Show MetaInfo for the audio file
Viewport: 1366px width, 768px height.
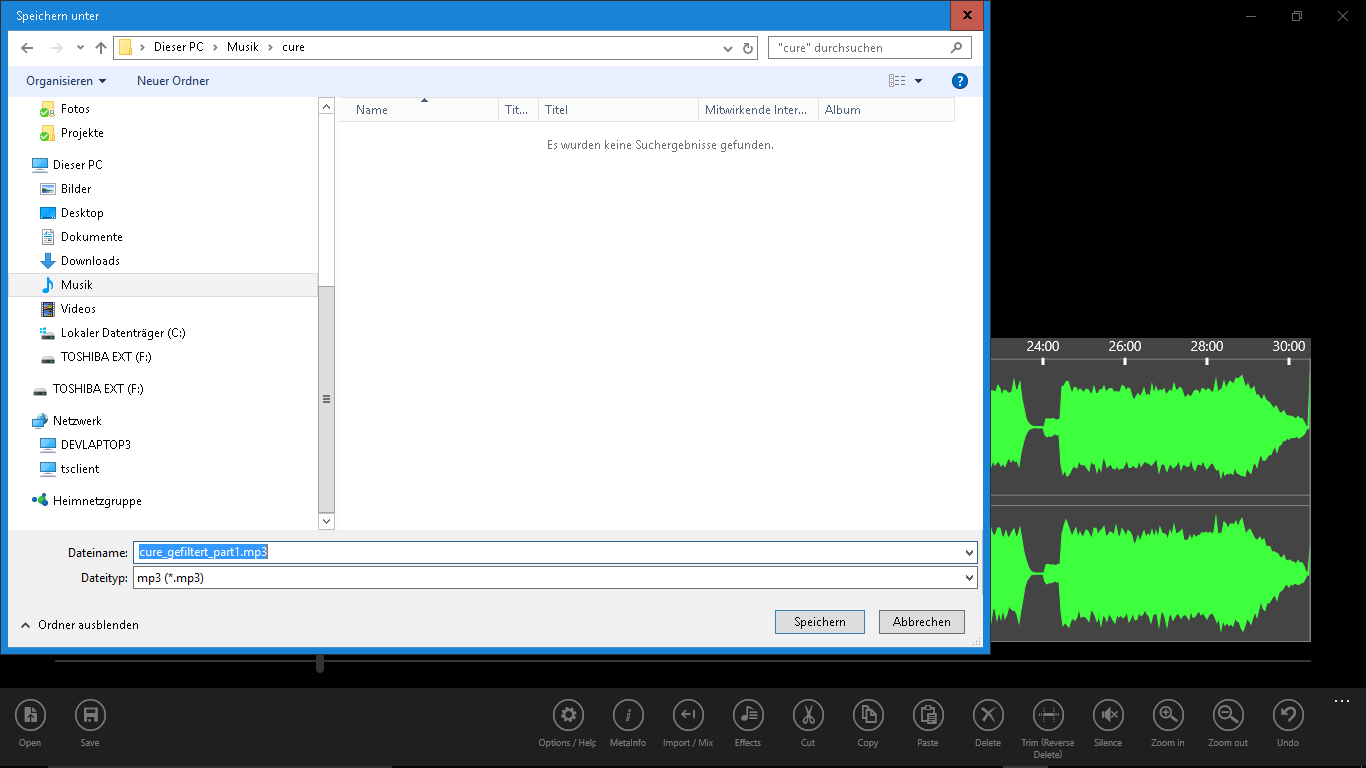point(628,714)
